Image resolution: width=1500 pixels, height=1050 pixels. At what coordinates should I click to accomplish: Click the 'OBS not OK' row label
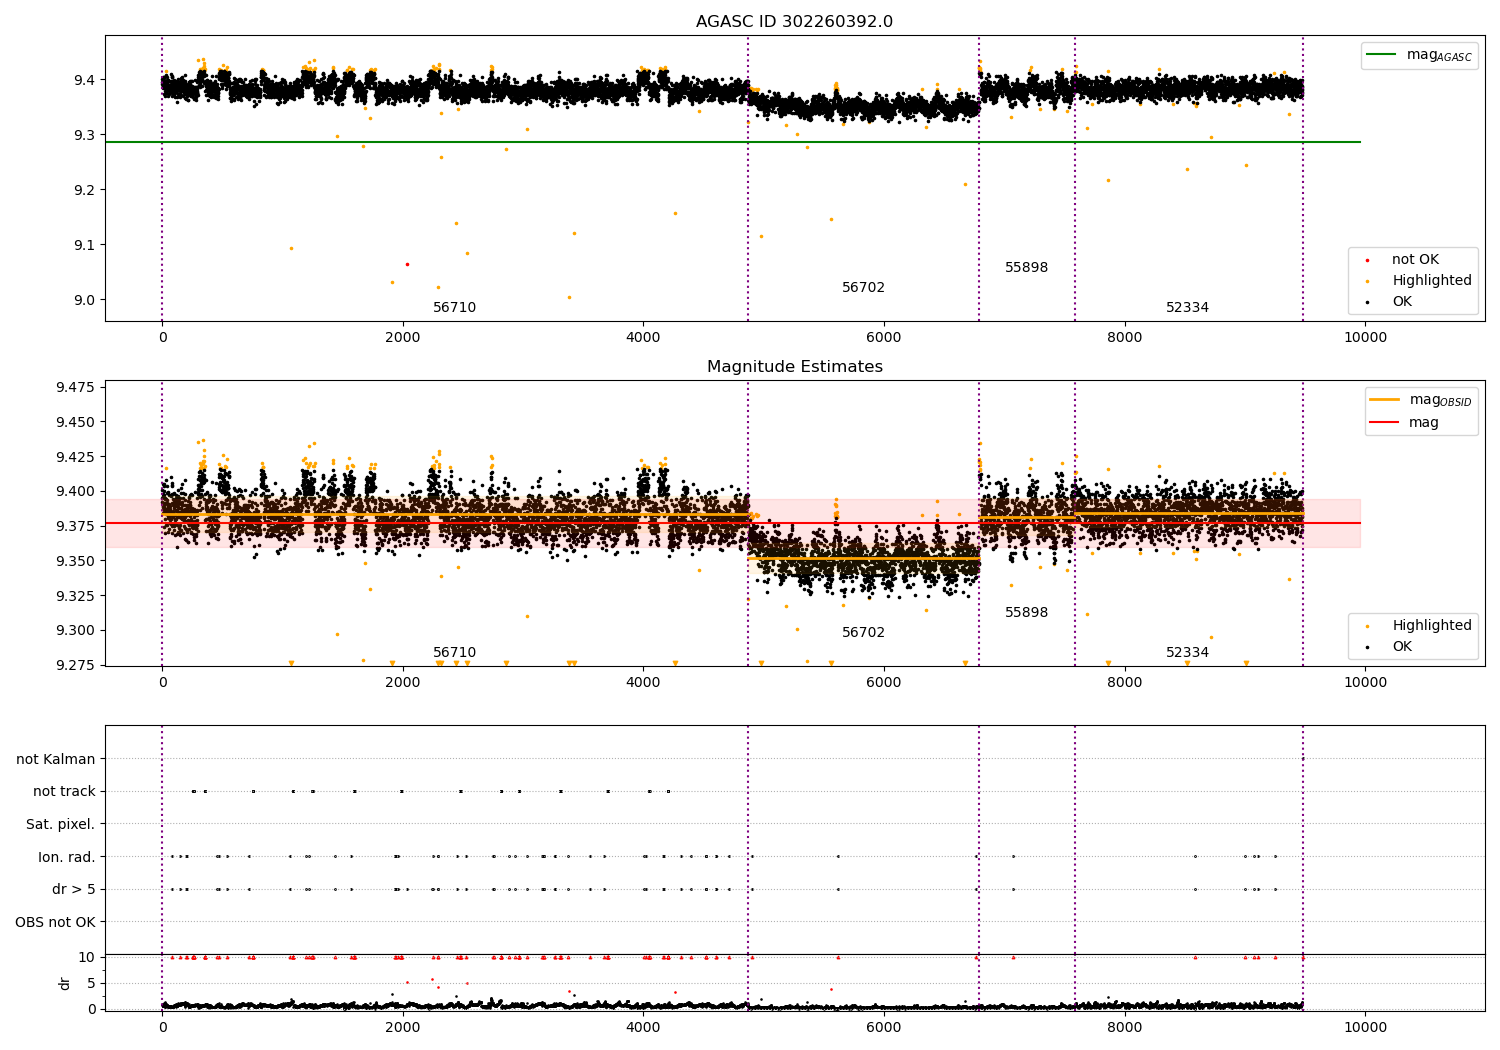click(x=56, y=922)
